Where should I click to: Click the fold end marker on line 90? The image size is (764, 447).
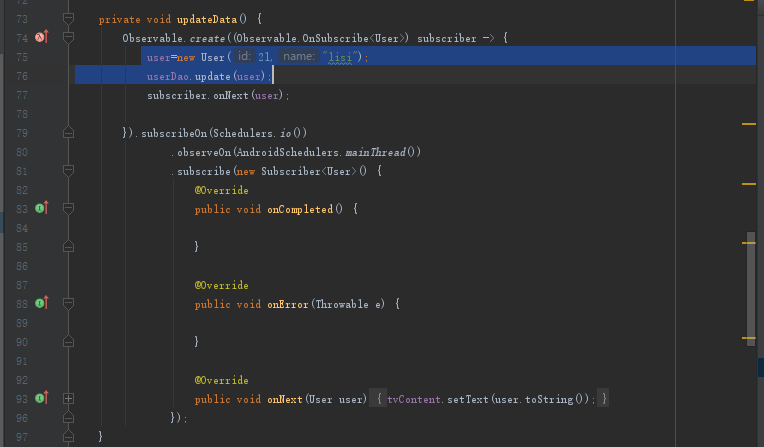pos(68,342)
